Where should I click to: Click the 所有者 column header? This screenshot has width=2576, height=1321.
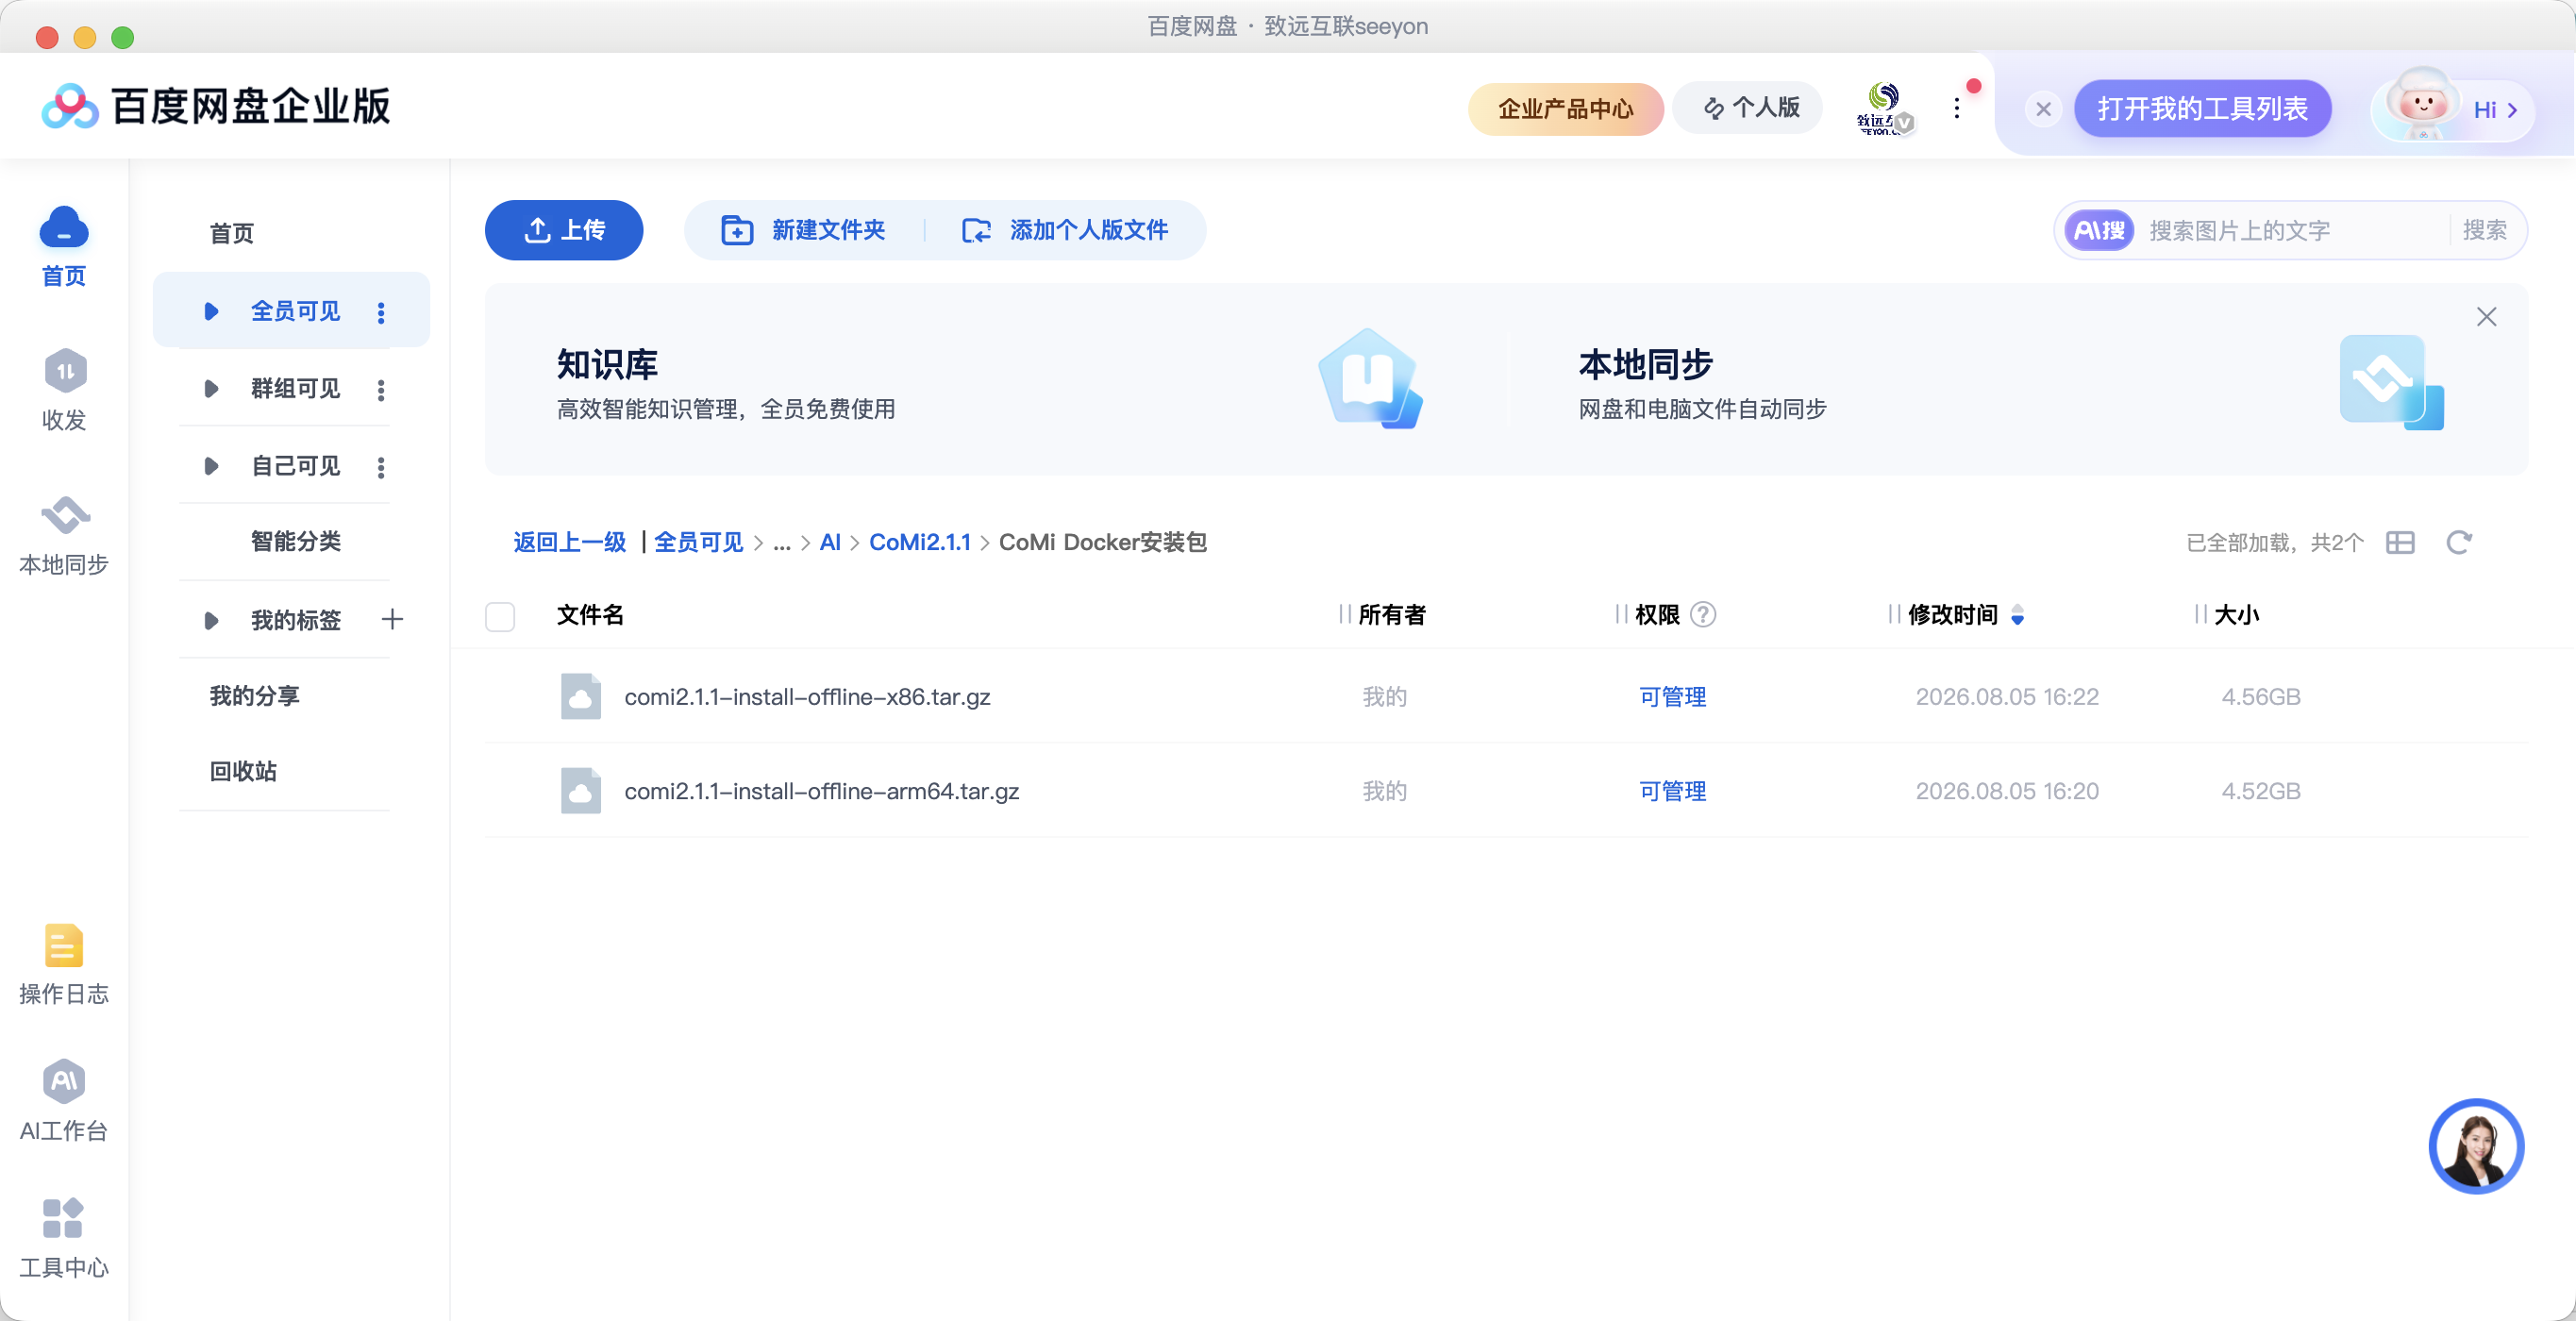click(x=1392, y=615)
